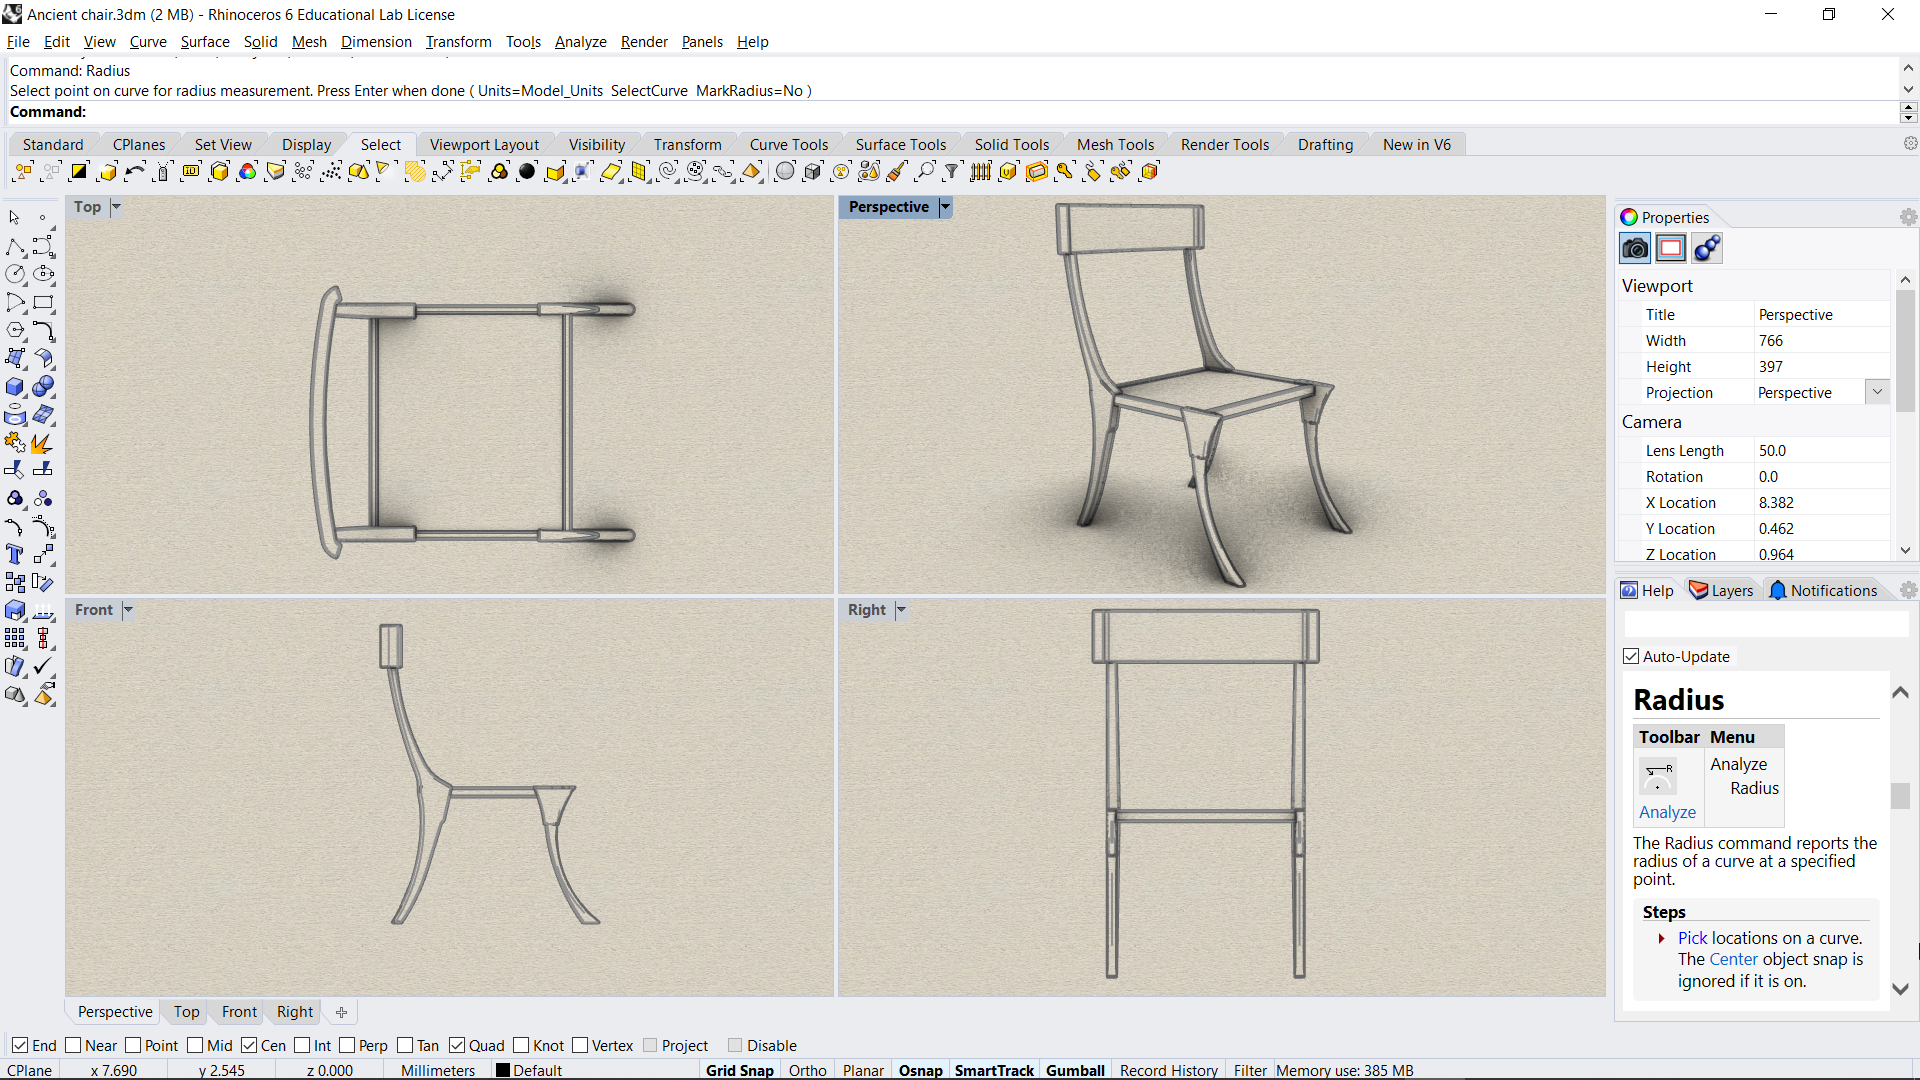The width and height of the screenshot is (1920, 1080).
Task: Open the Transform menu
Action: point(458,42)
